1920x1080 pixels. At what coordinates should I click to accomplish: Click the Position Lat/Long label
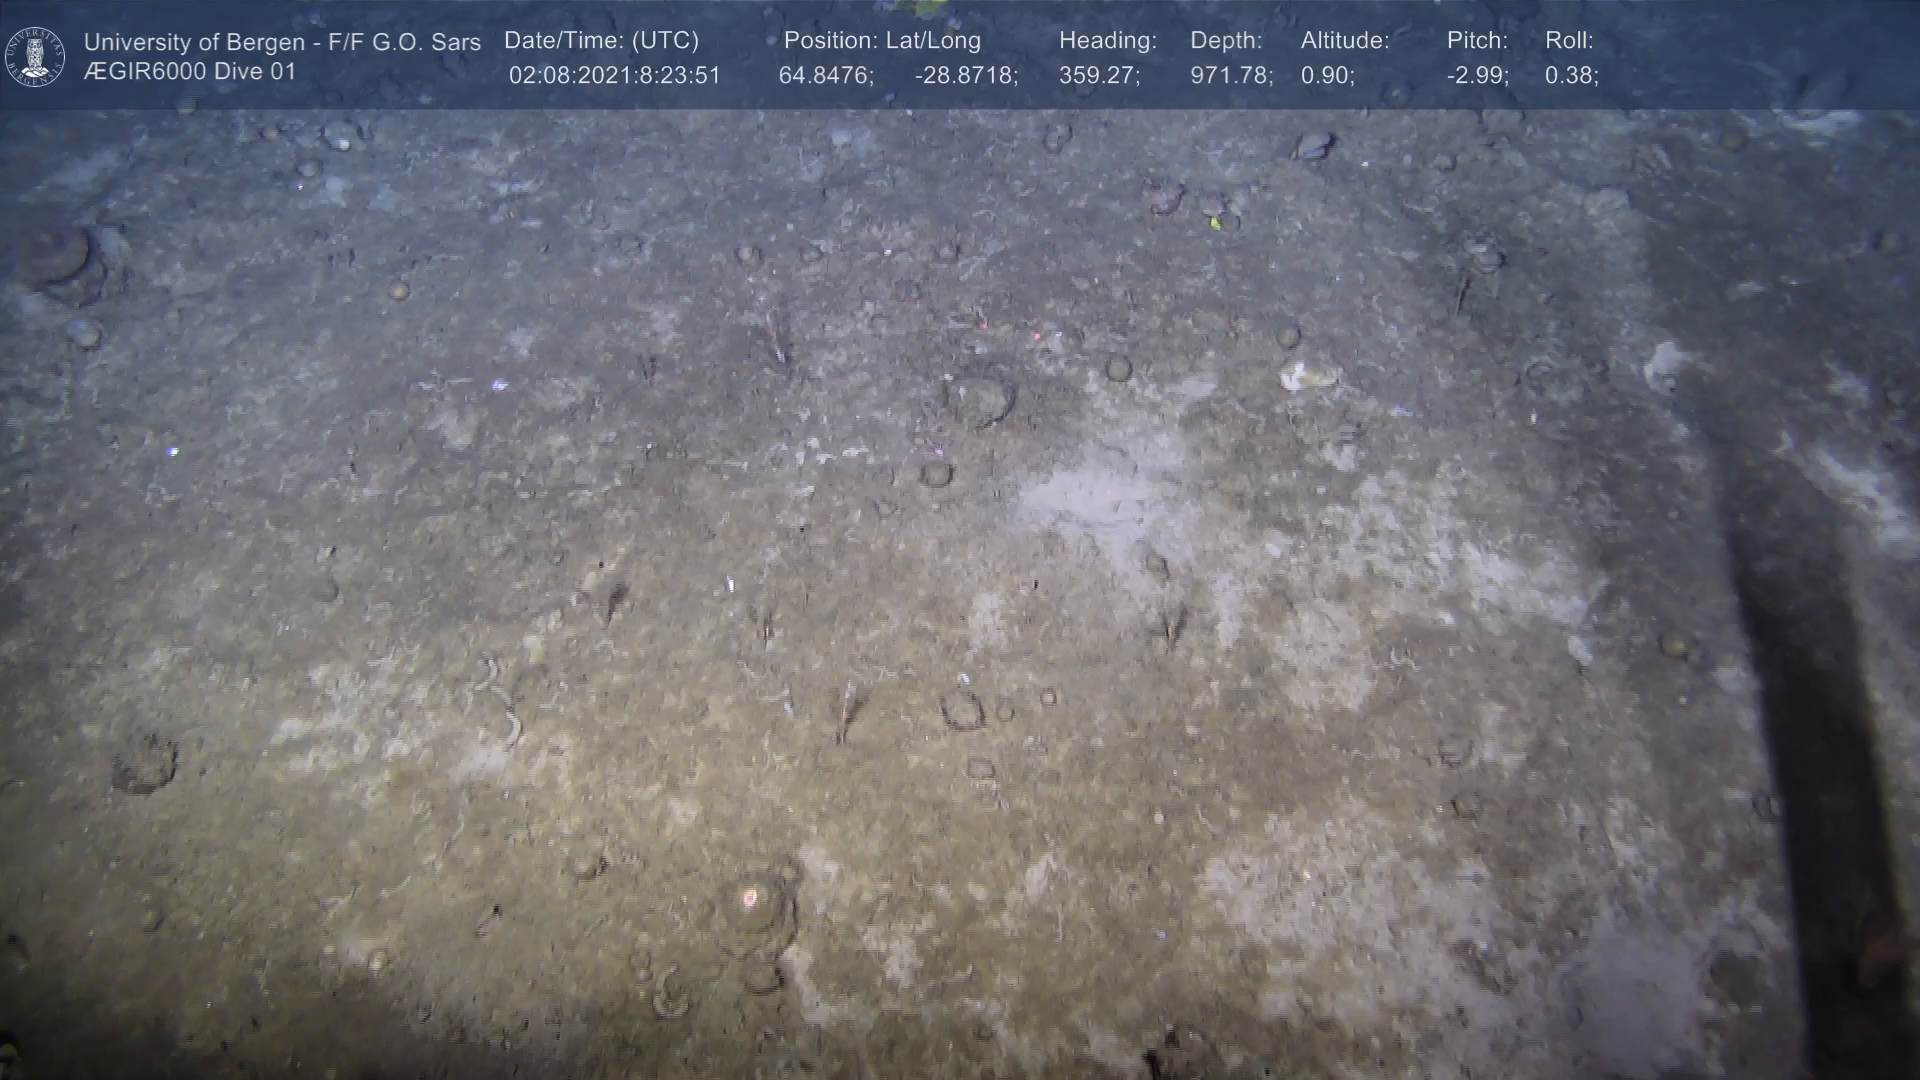882,41
